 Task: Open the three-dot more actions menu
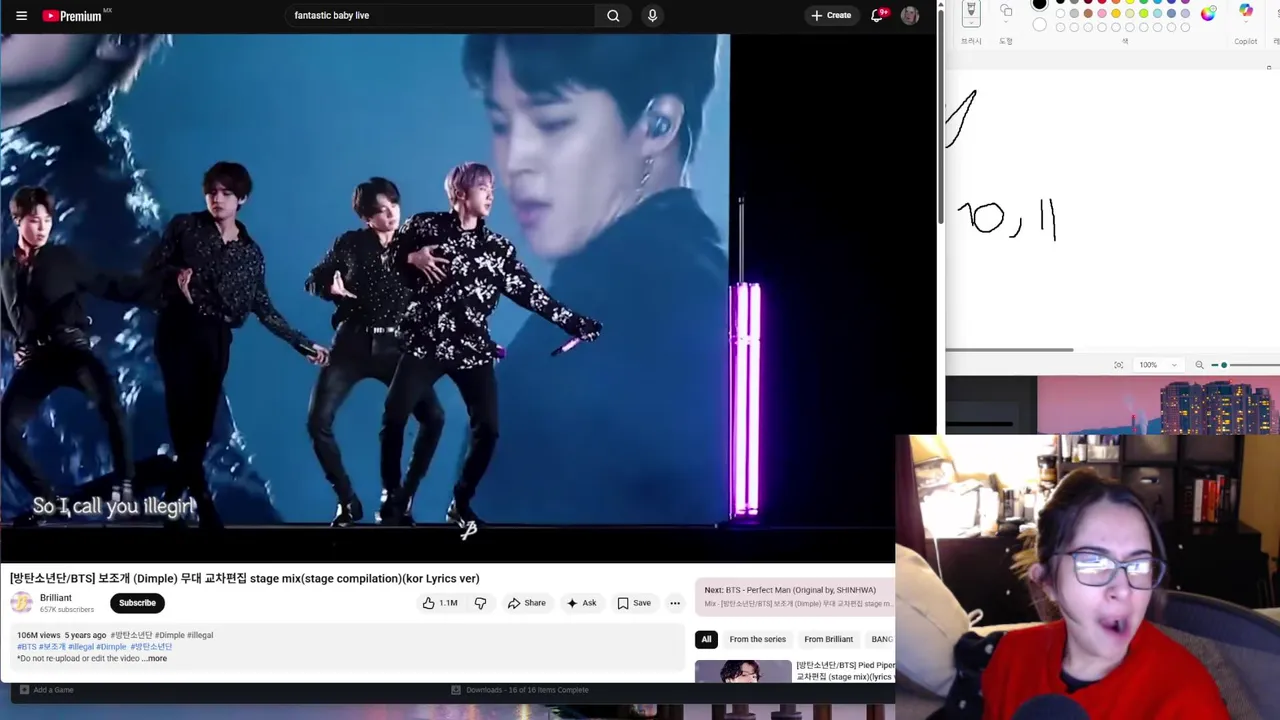point(675,603)
